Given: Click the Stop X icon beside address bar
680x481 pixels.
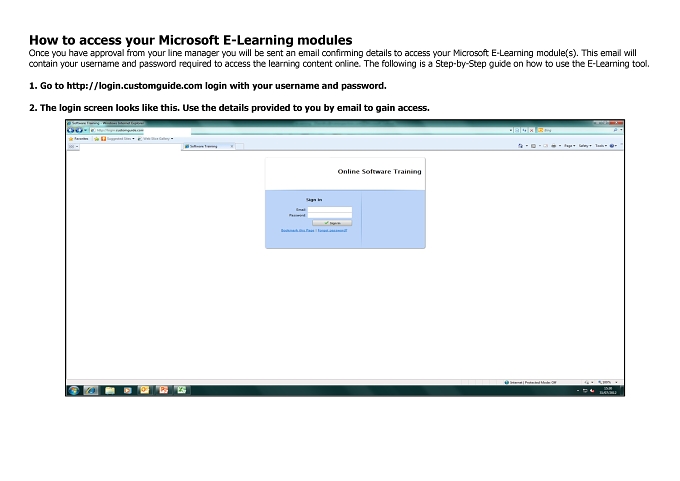Looking at the screenshot, I should tap(532, 130).
